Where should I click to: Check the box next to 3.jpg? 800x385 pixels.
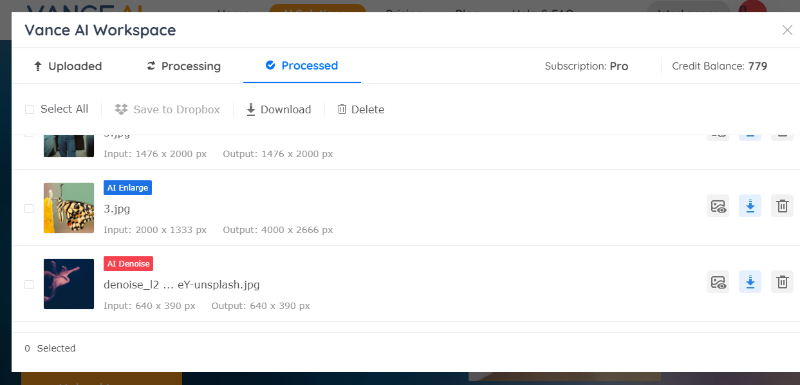[29, 209]
